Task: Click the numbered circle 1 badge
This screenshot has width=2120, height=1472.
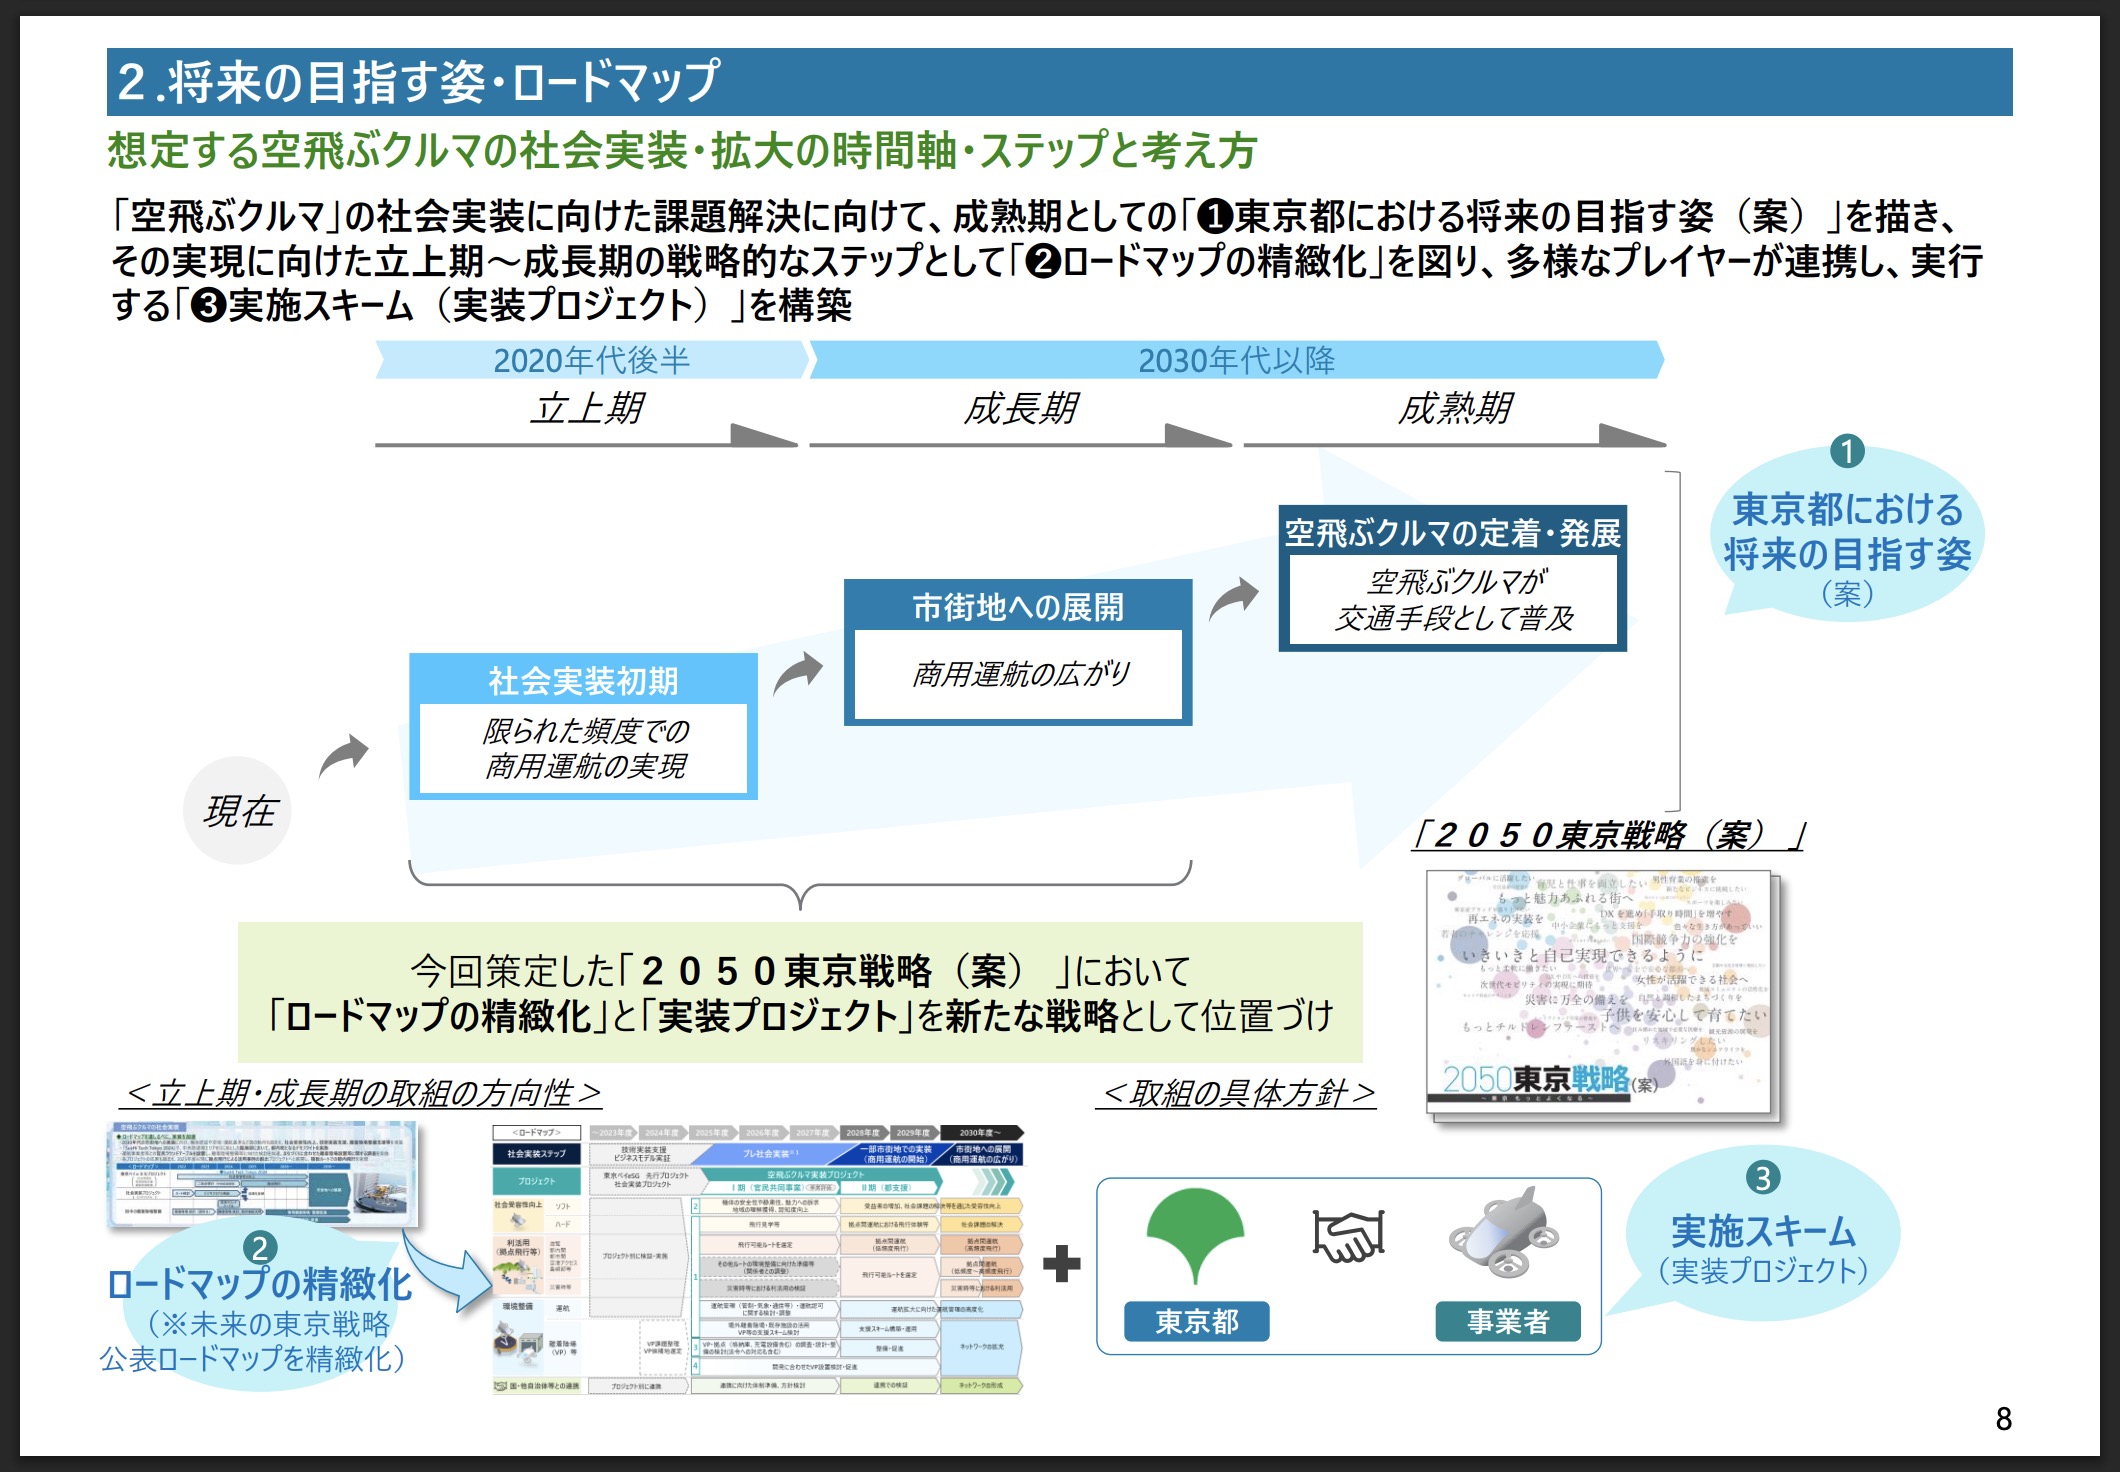Action: pyautogui.click(x=1846, y=451)
